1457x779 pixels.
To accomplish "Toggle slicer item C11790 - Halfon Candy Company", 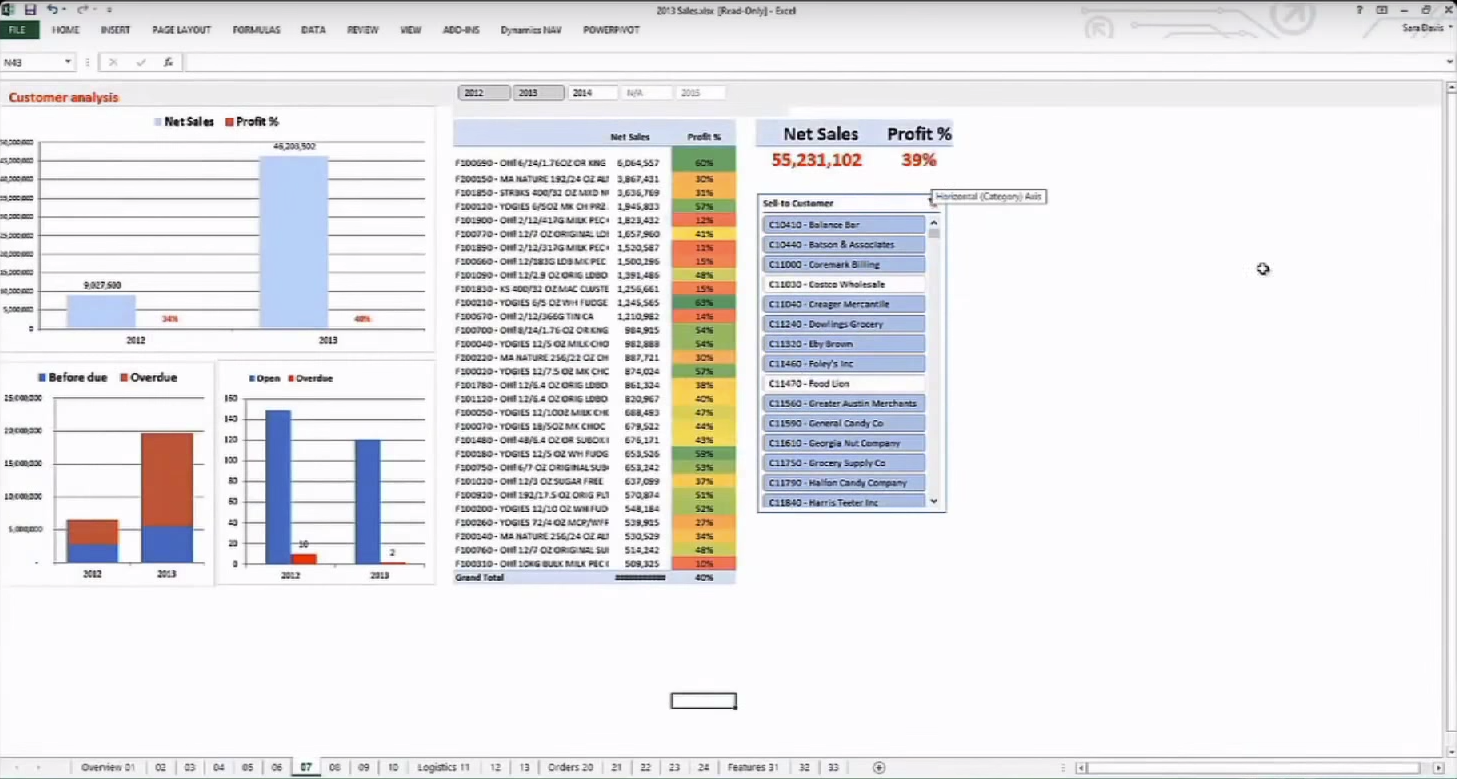I will point(844,483).
